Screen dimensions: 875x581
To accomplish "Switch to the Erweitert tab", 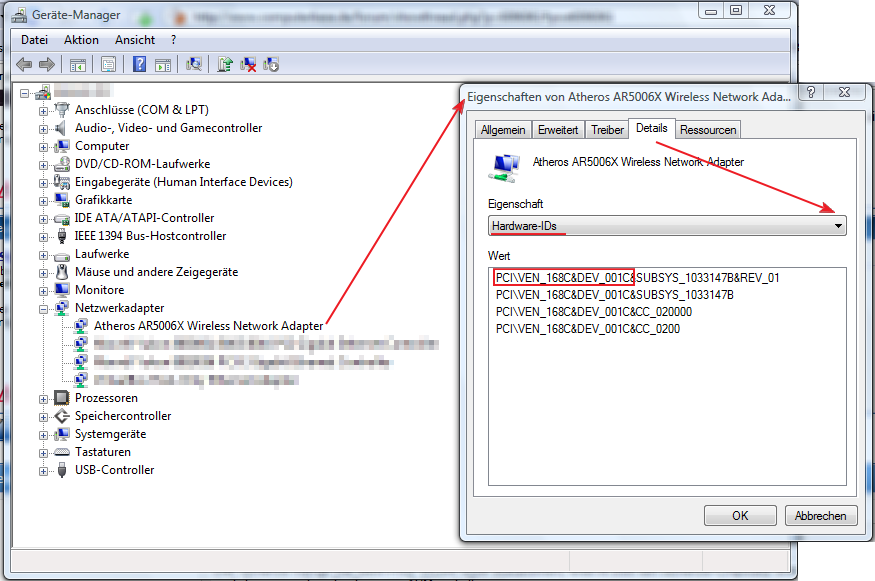I will coord(558,130).
